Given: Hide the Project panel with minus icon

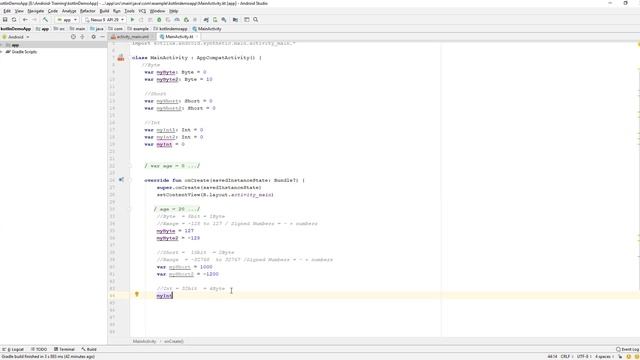Looking at the screenshot, I should (102, 37).
